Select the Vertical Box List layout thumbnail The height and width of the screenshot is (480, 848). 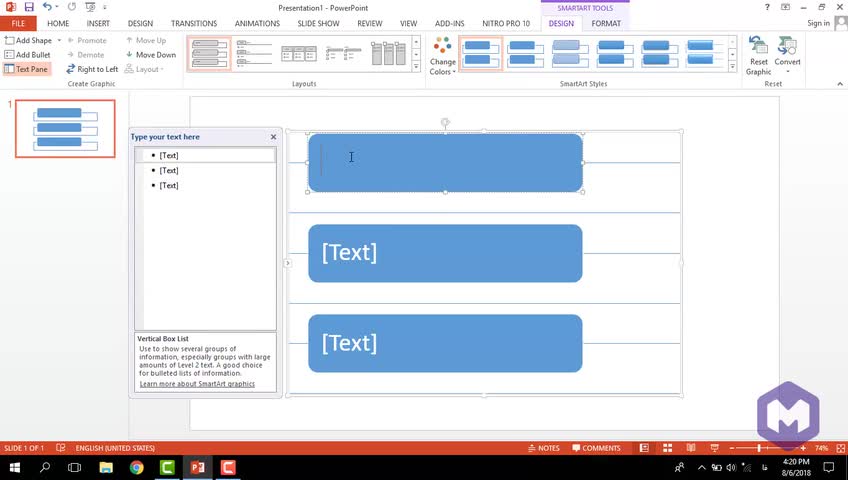click(x=209, y=54)
